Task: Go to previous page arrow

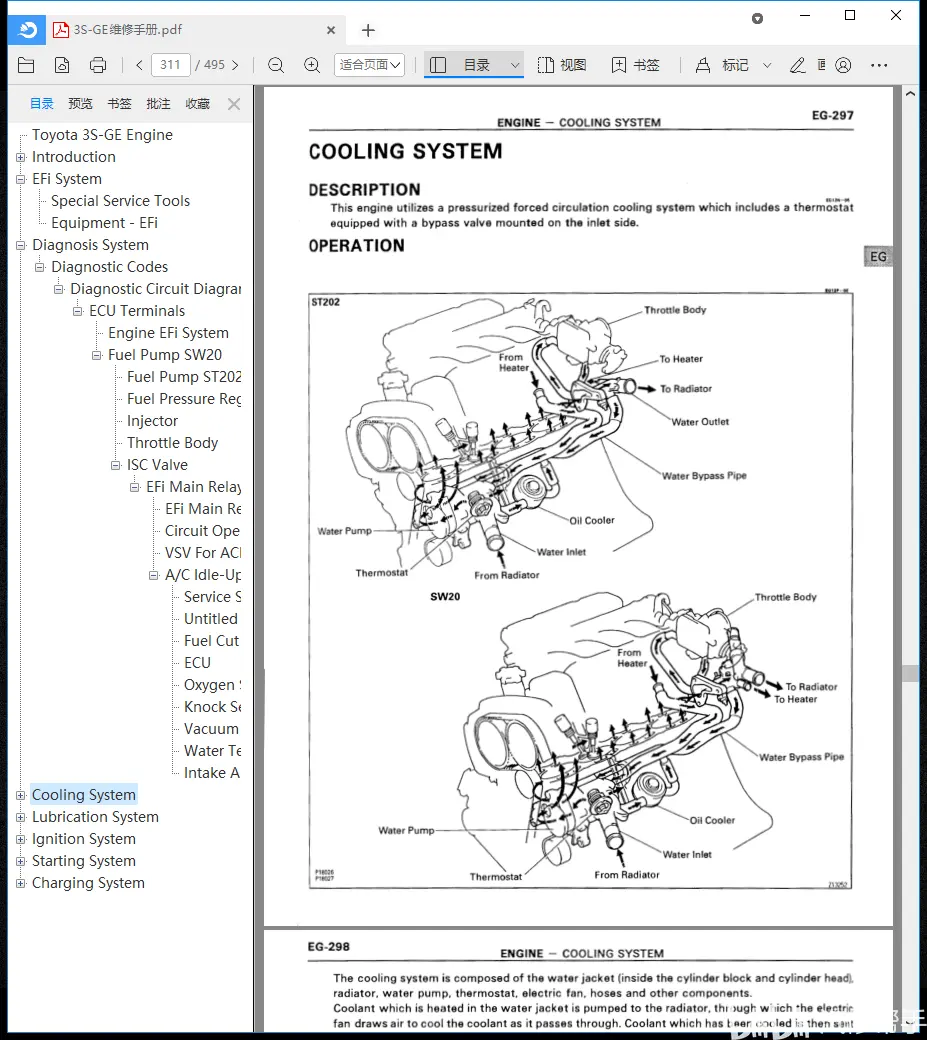Action: 139,65
